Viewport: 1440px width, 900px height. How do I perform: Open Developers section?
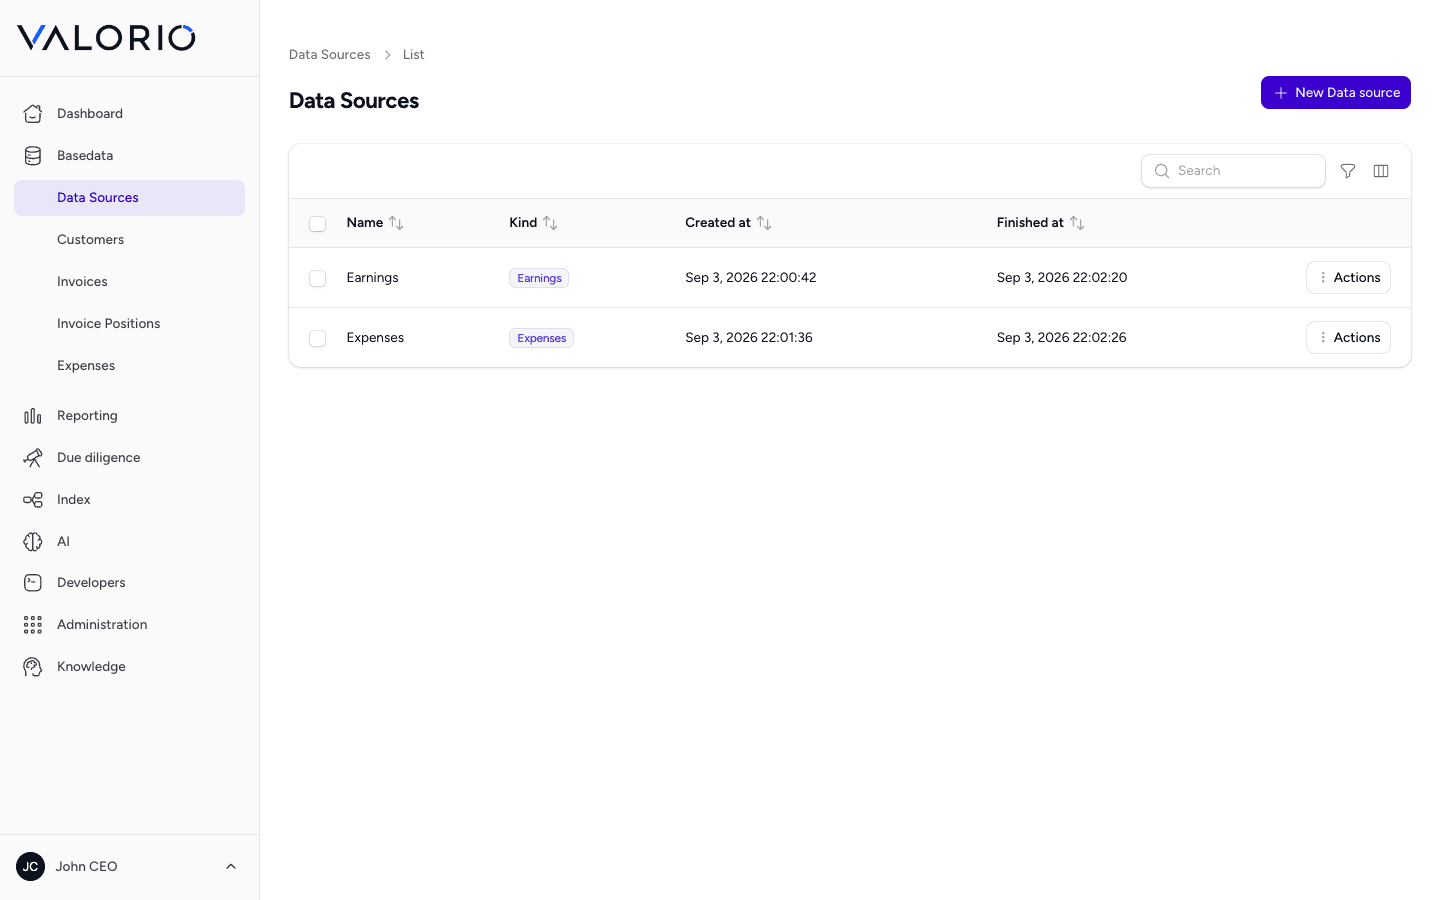130,583
